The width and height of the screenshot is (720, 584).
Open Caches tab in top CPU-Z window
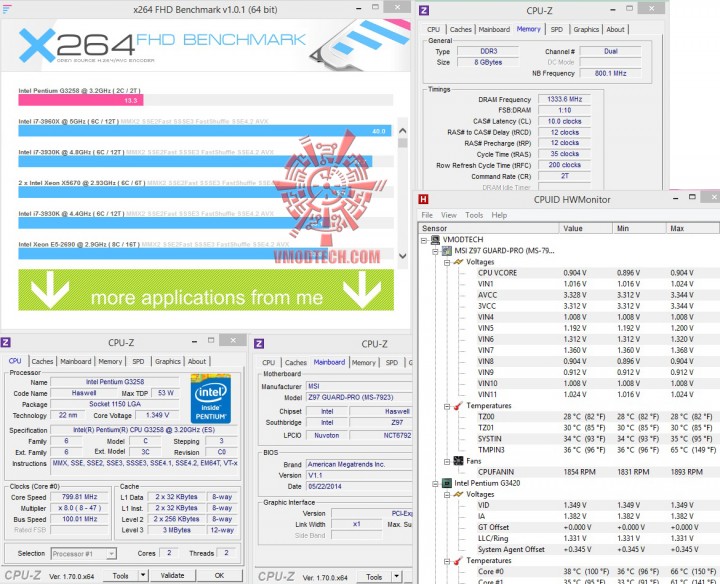(461, 29)
